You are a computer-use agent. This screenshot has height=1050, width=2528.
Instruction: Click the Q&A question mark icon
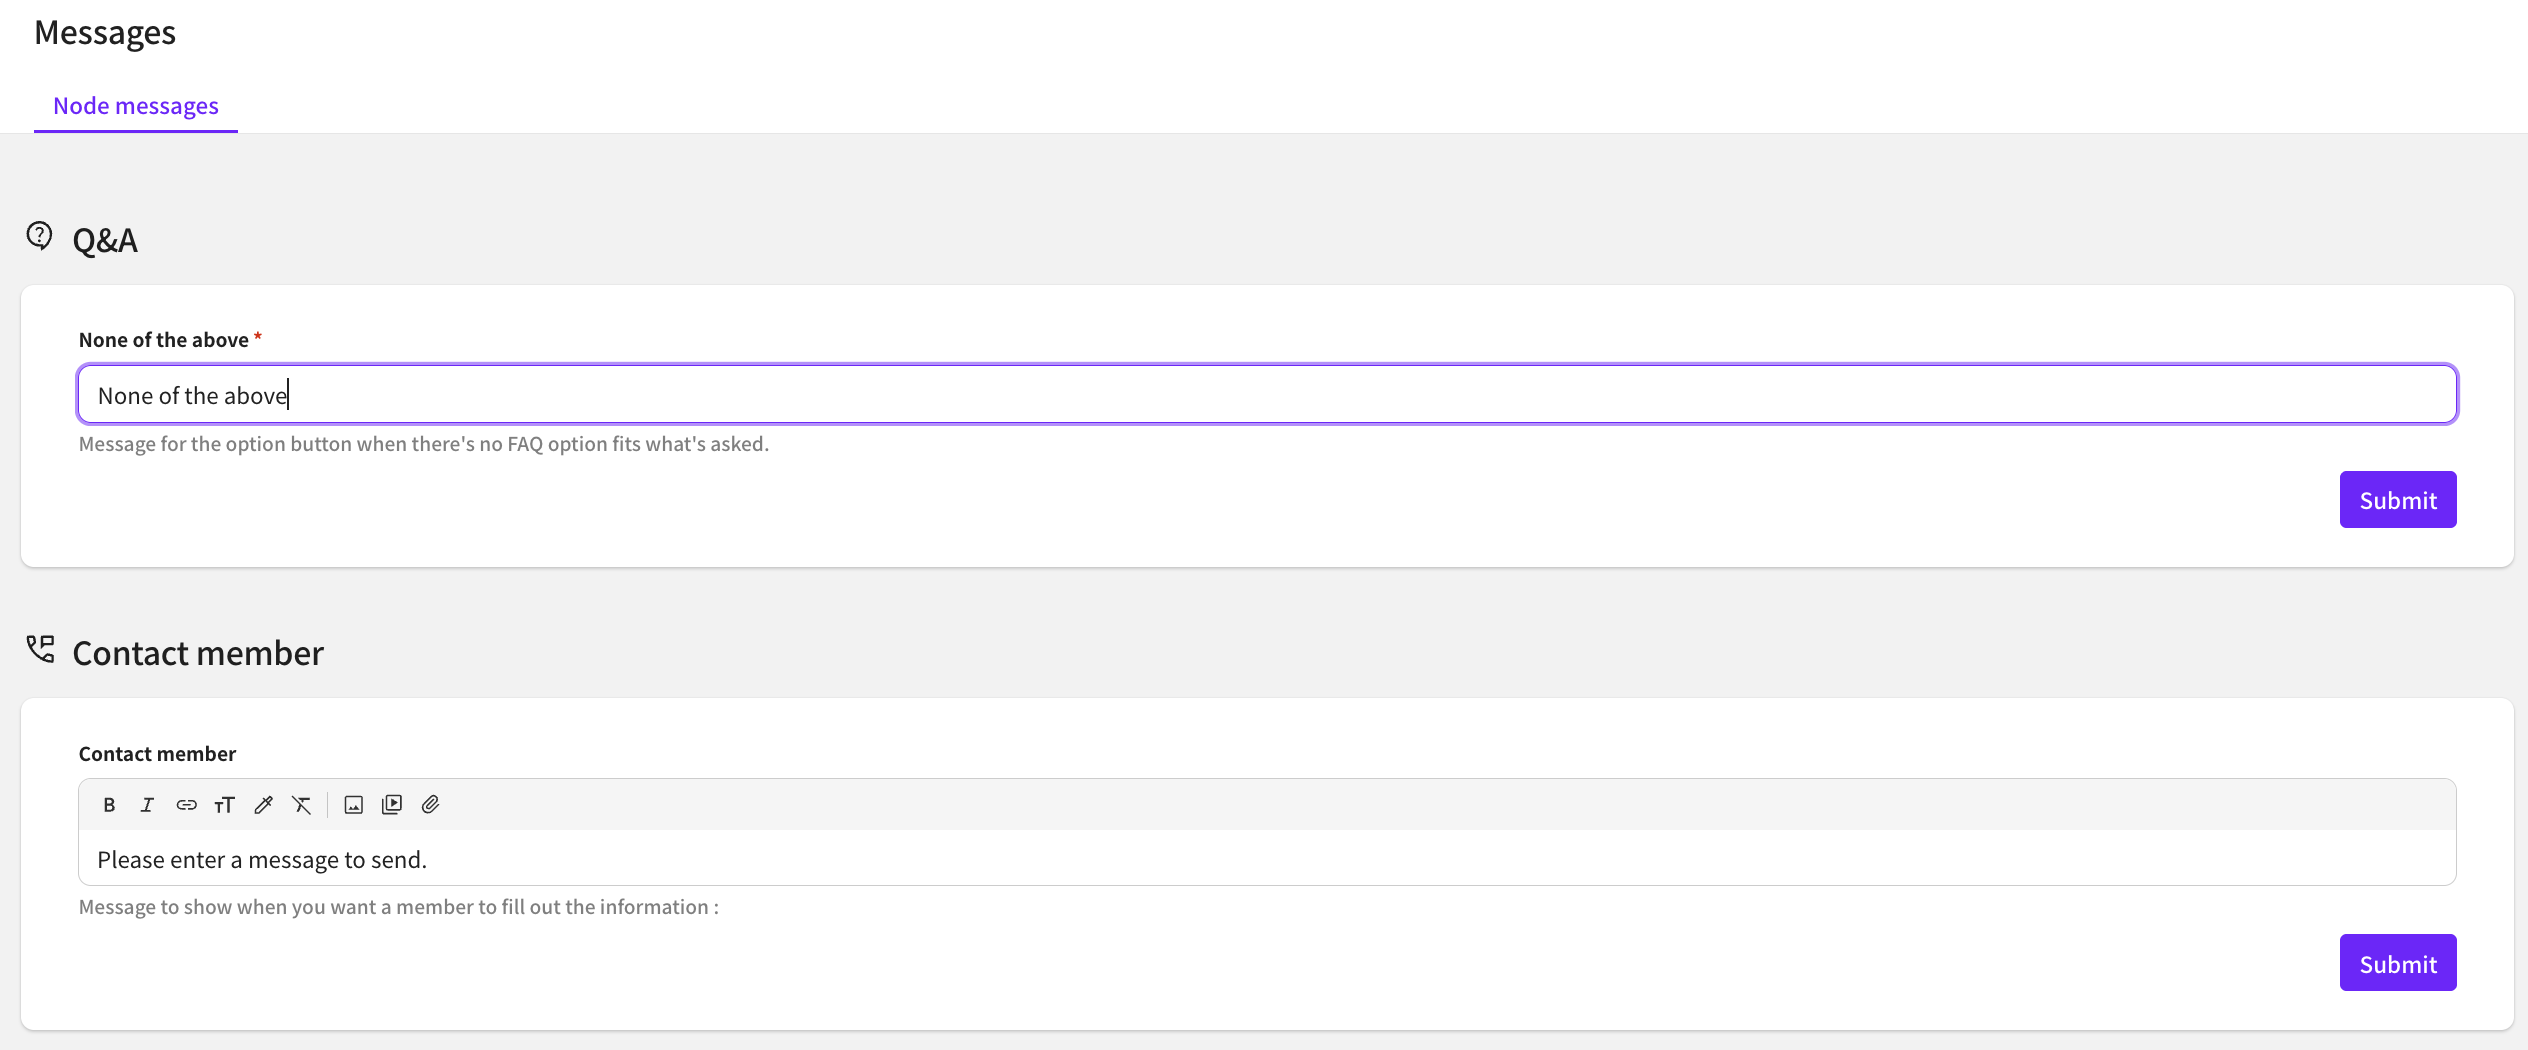[x=39, y=236]
